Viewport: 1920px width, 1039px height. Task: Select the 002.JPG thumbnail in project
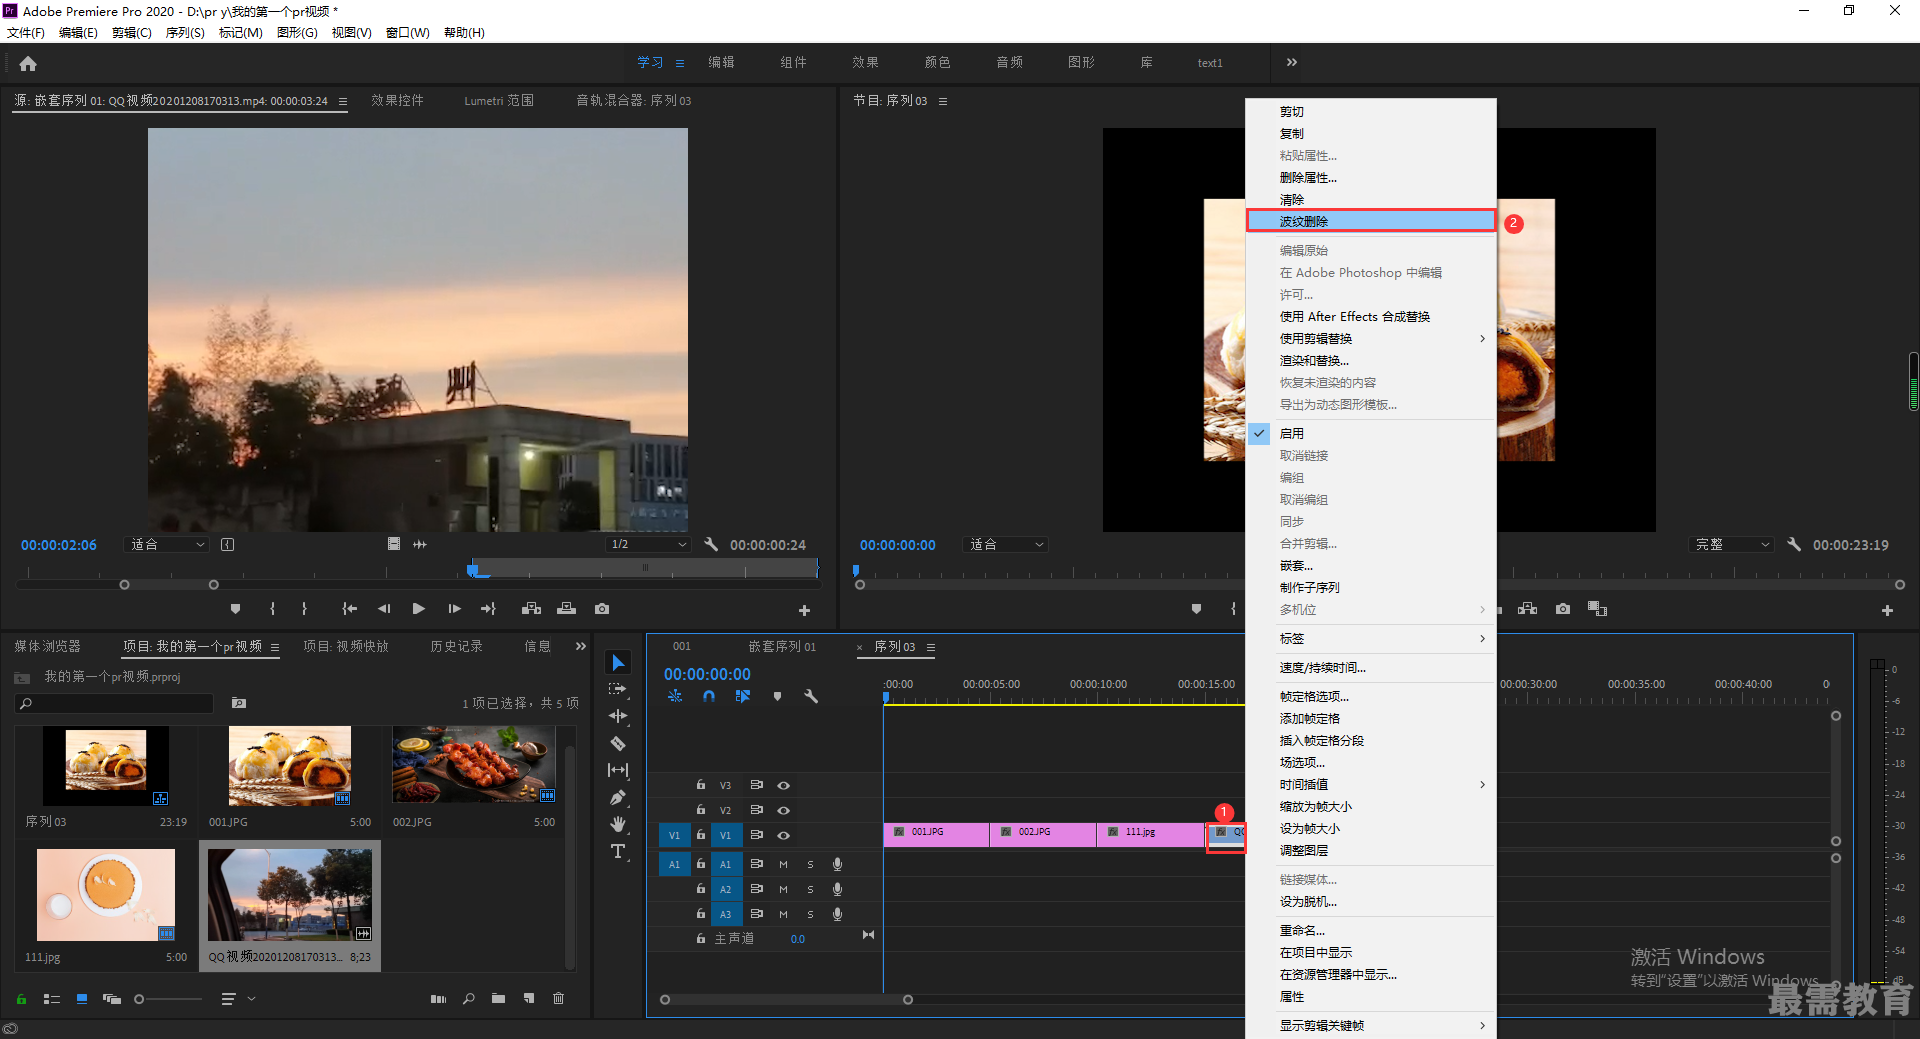pyautogui.click(x=473, y=764)
